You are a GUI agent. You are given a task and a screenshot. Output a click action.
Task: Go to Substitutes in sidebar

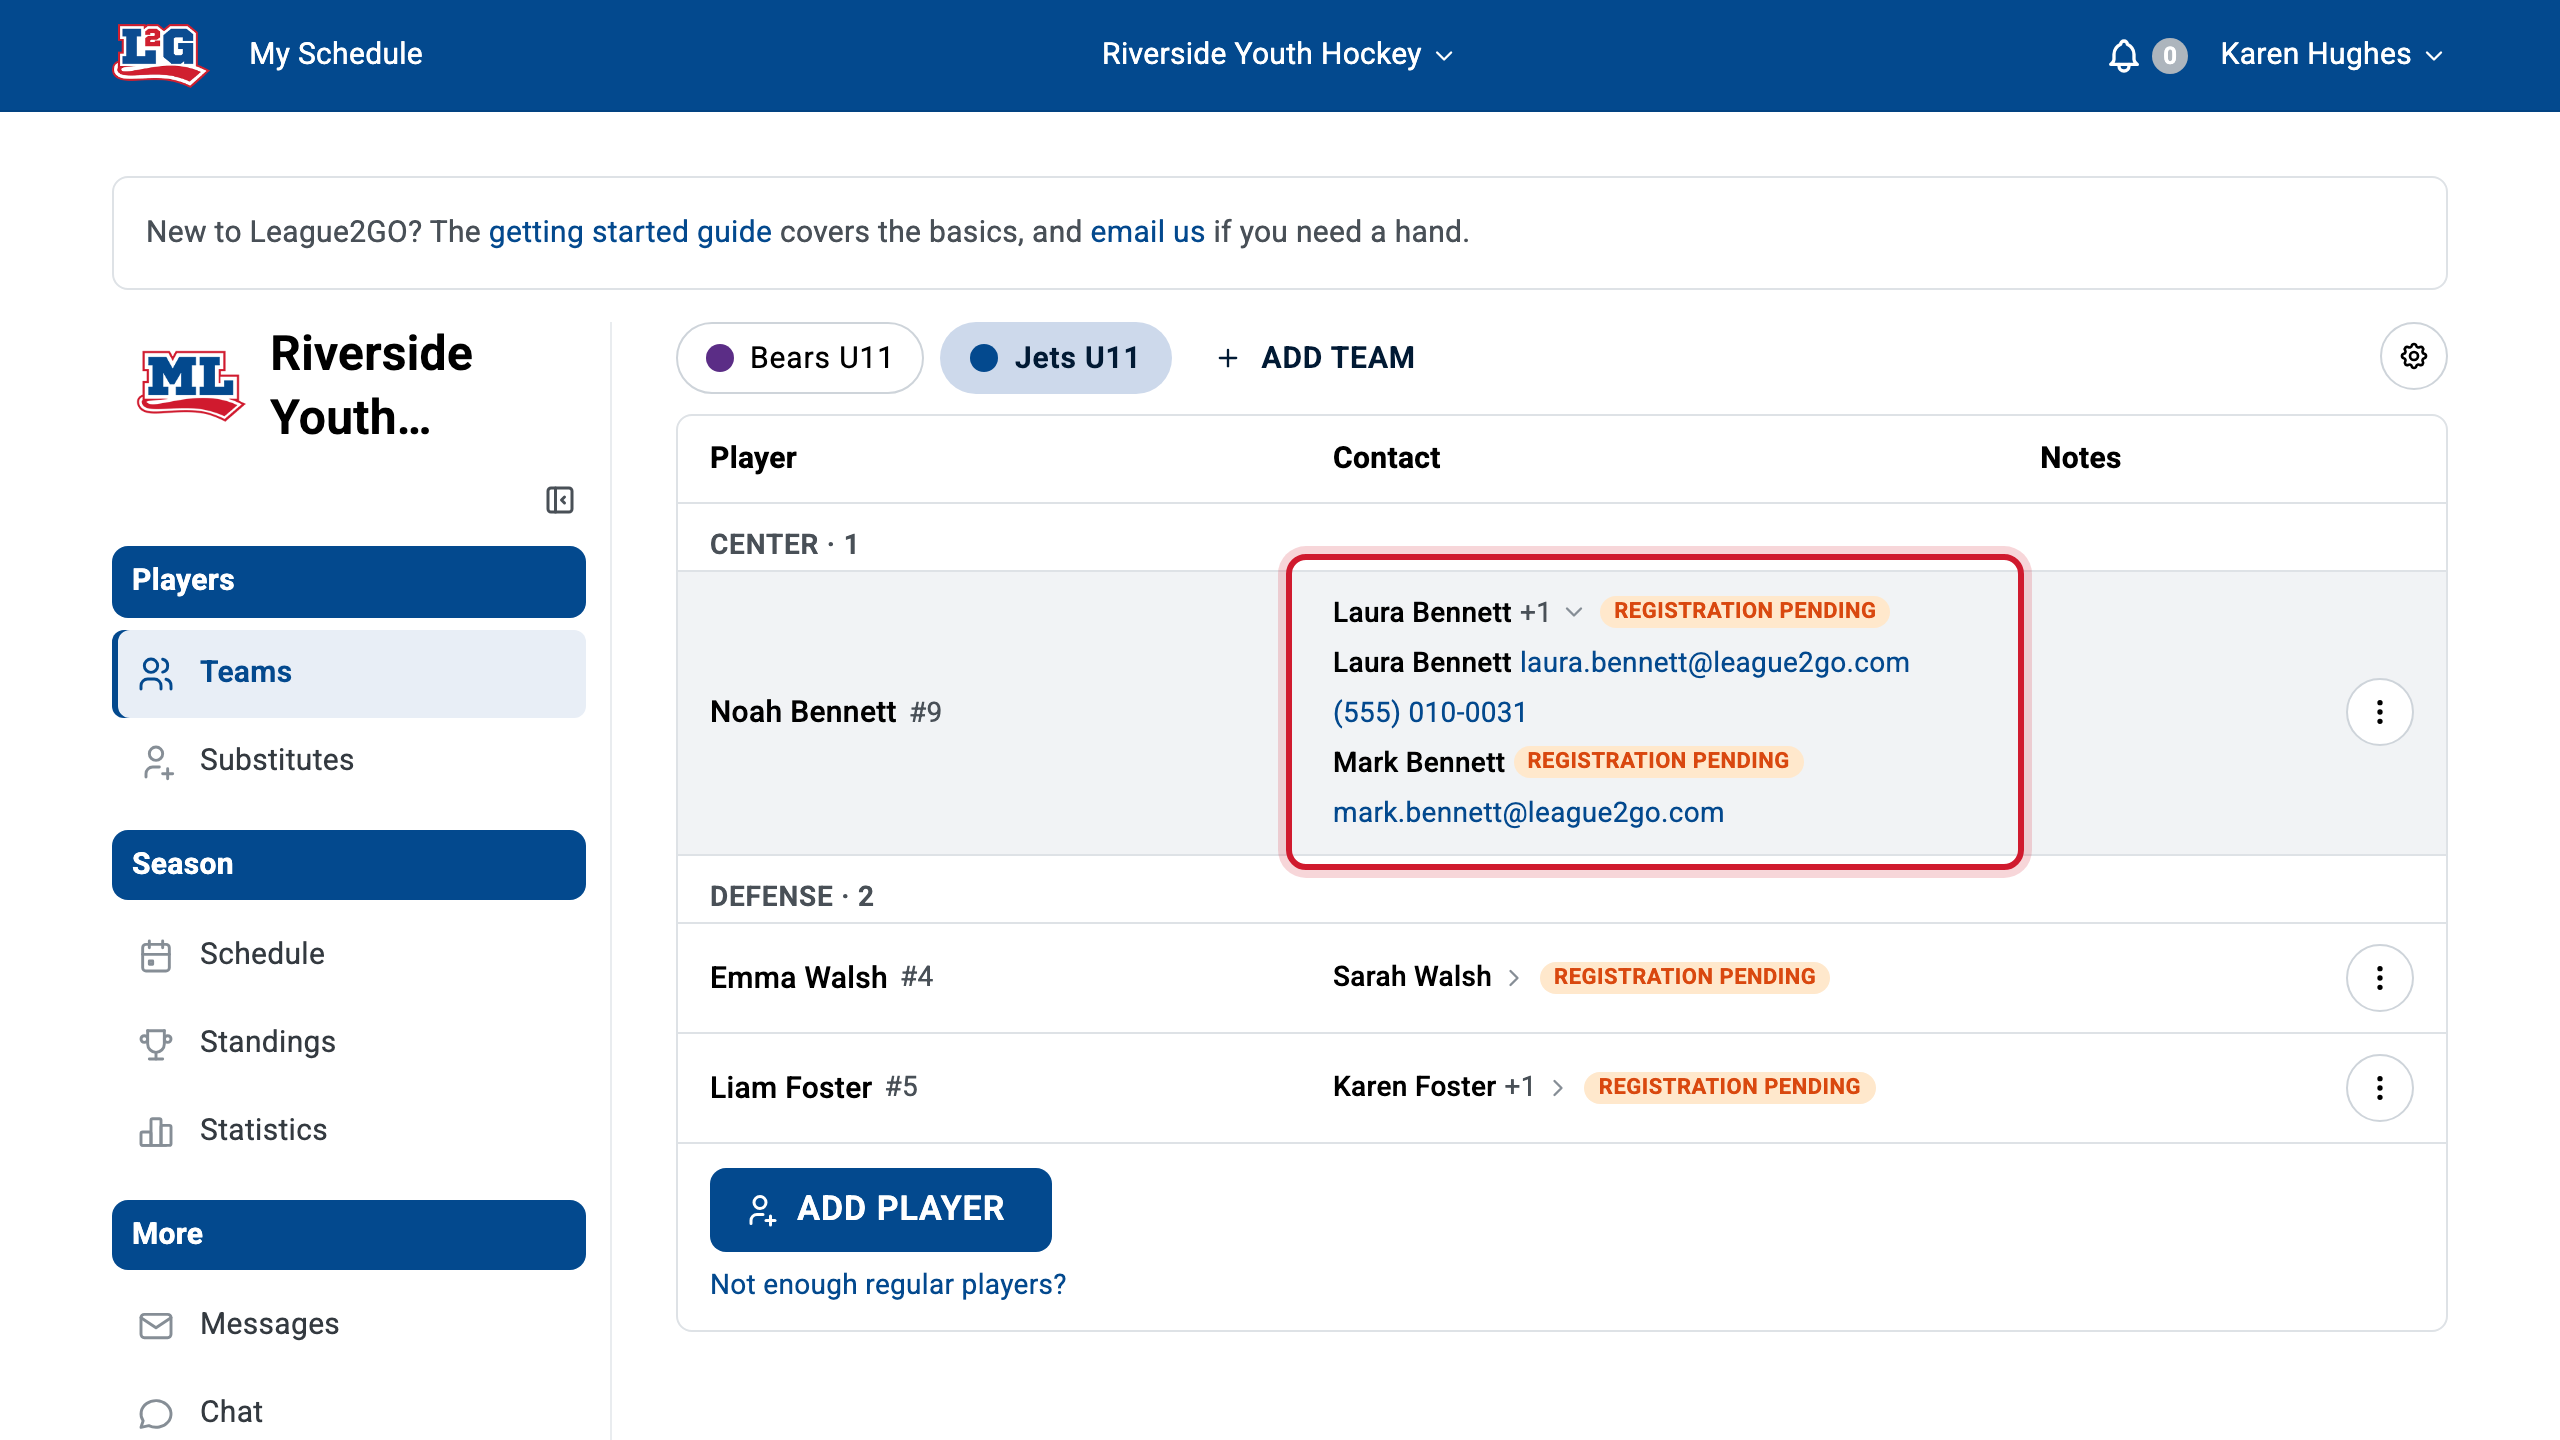pyautogui.click(x=349, y=761)
